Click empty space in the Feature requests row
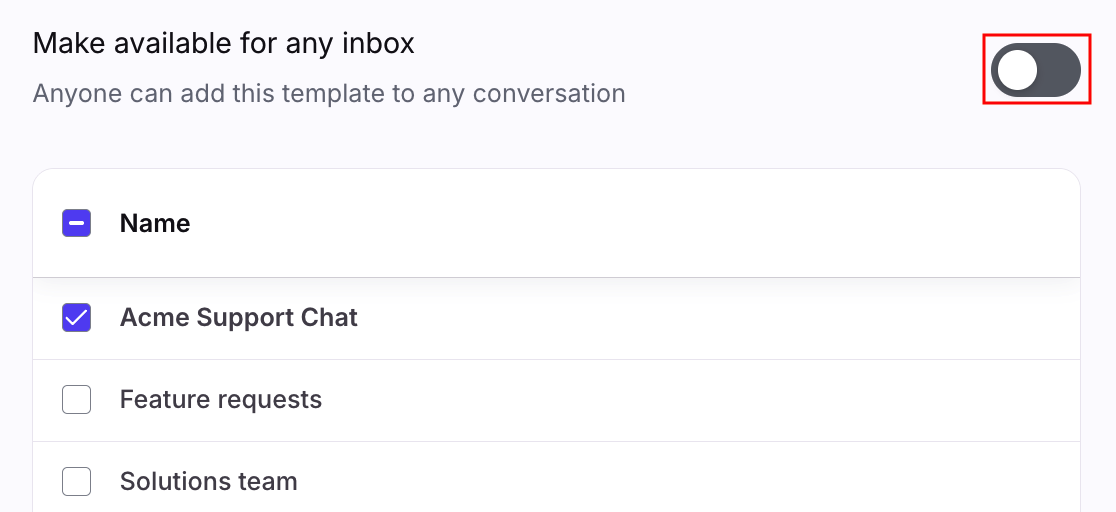 pyautogui.click(x=700, y=400)
